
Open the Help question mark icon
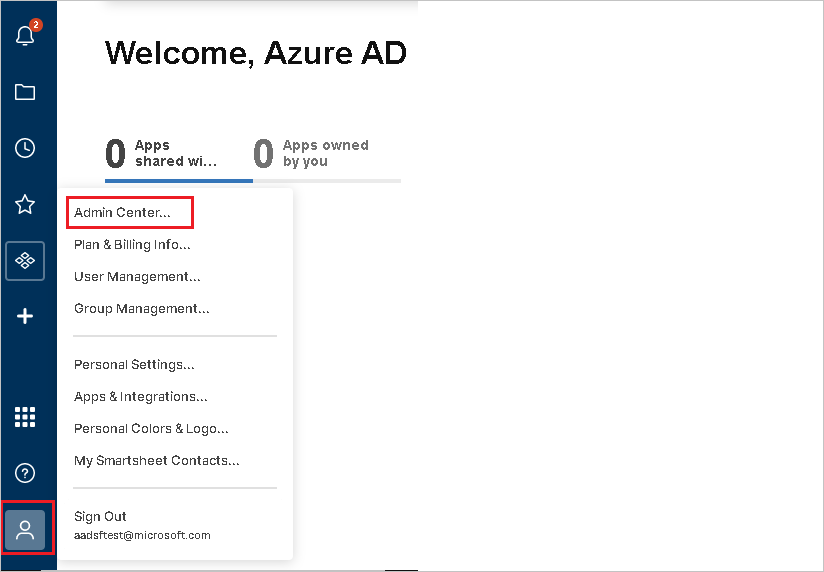pyautogui.click(x=25, y=473)
